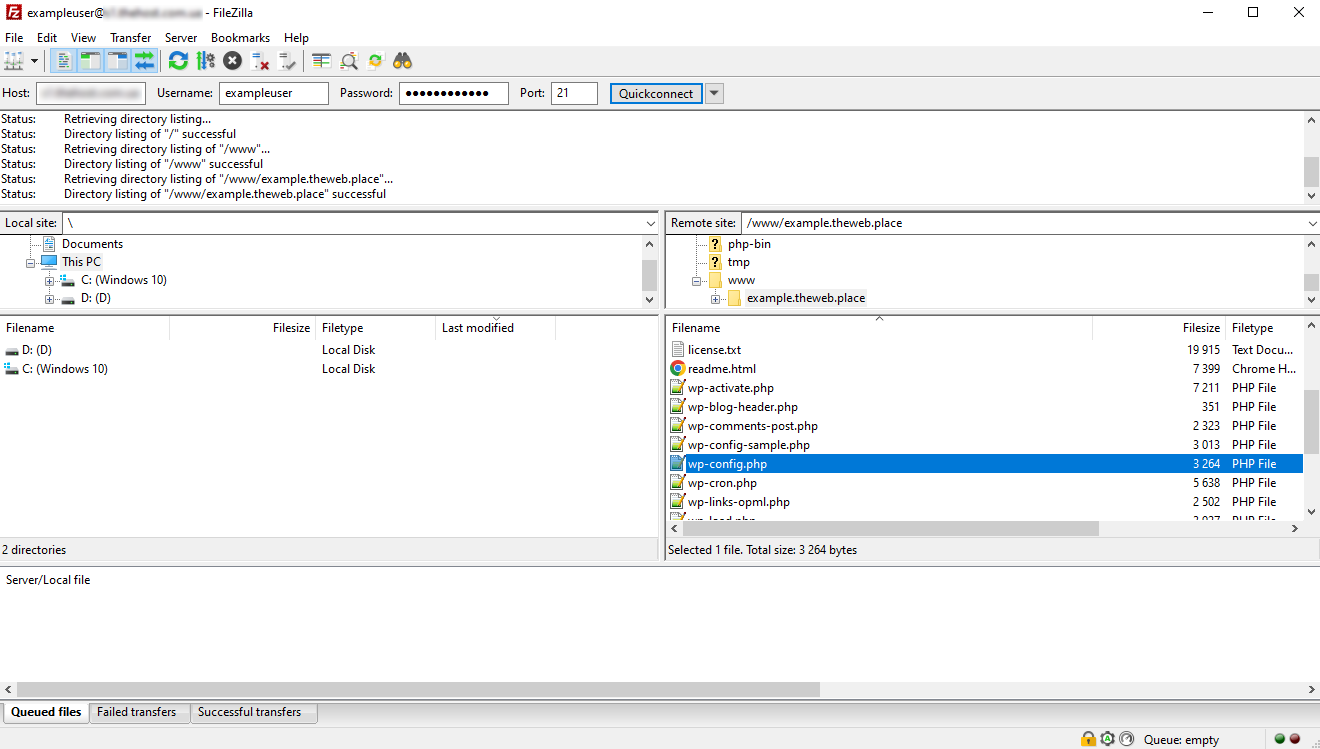This screenshot has height=749, width=1320.
Task: Reconnect to the last server
Action: [x=287, y=61]
